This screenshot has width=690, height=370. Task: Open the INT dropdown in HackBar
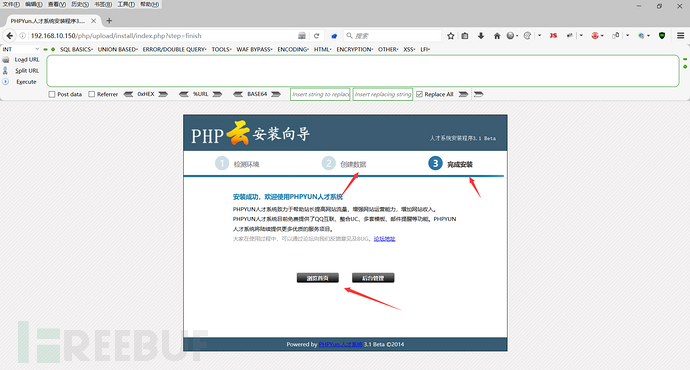click(x=21, y=49)
